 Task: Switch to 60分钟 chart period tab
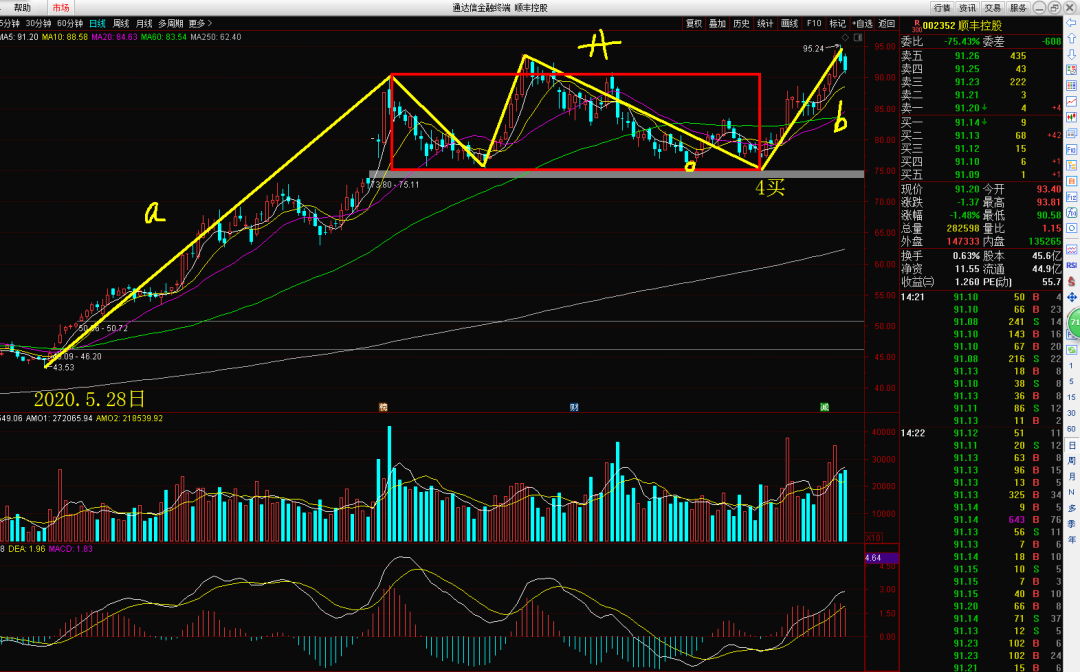[70, 23]
